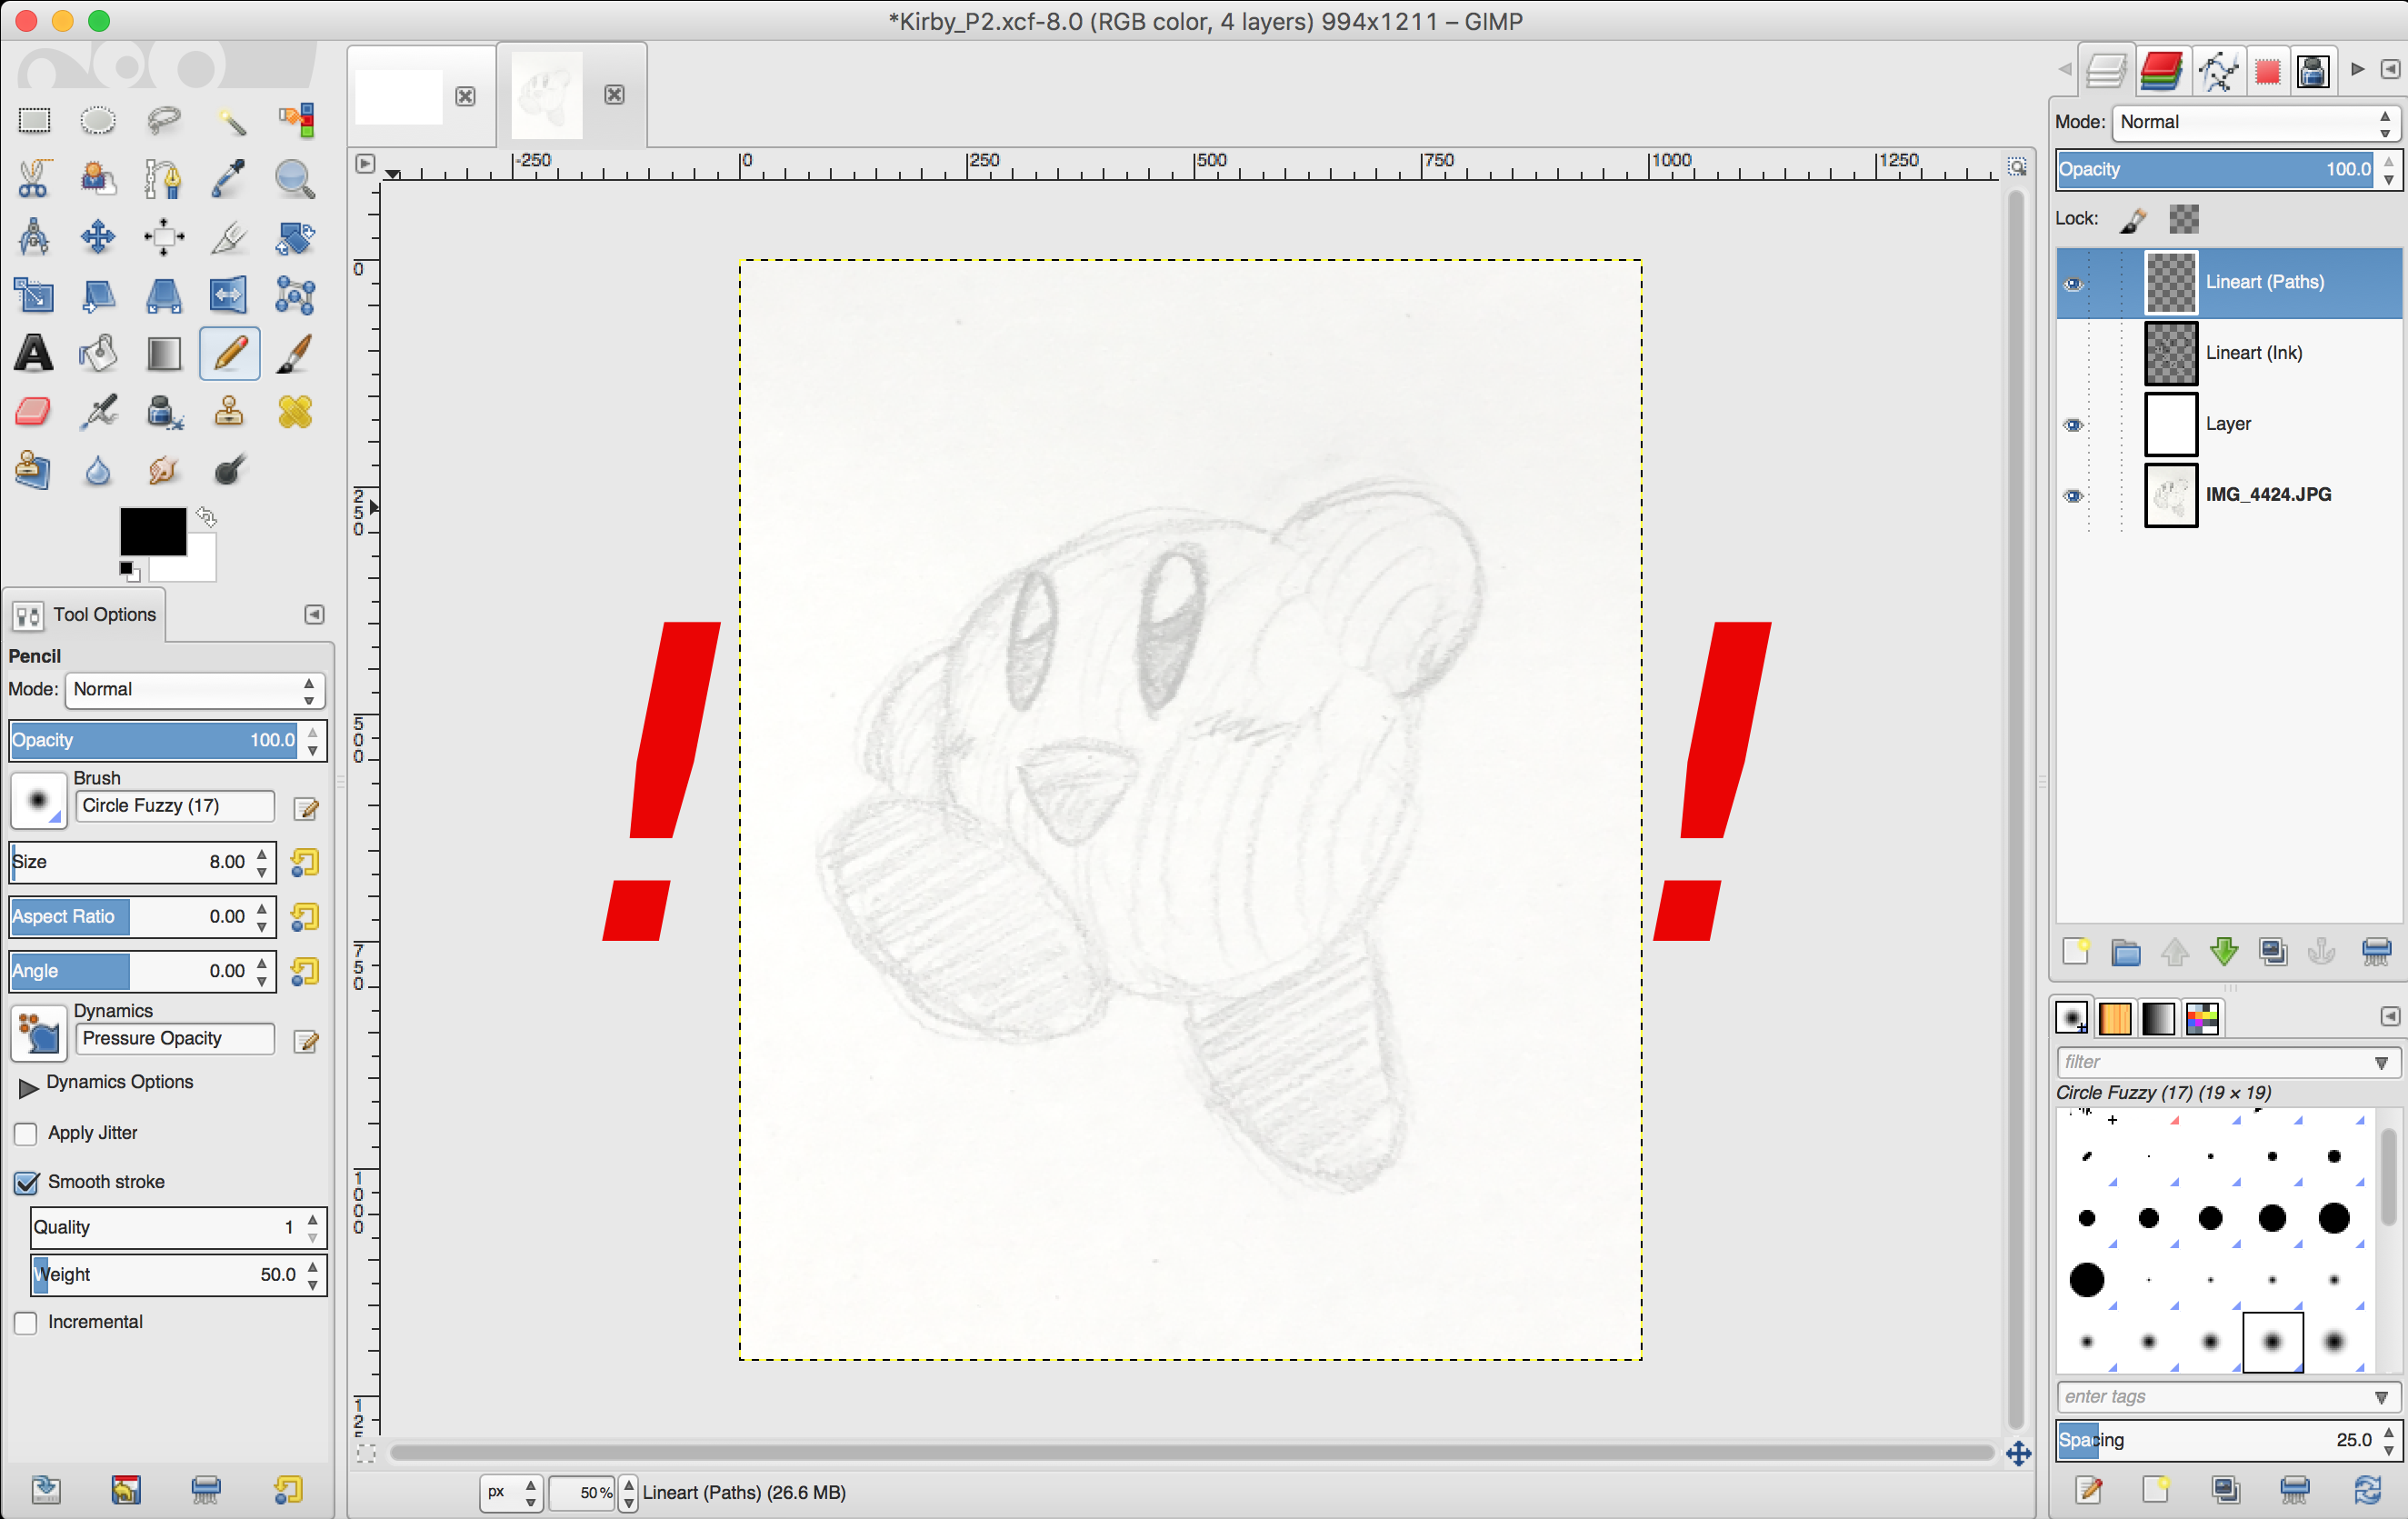Open the 50% zoom level dropdown
The height and width of the screenshot is (1519, 2408).
click(x=628, y=1493)
